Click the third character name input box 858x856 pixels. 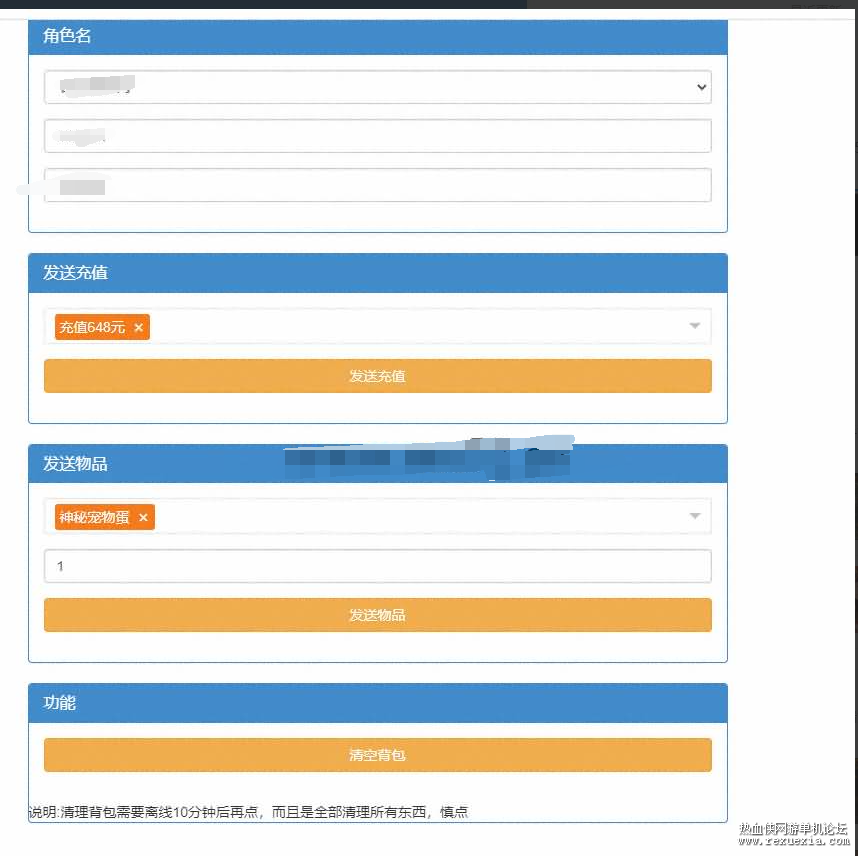coord(377,185)
